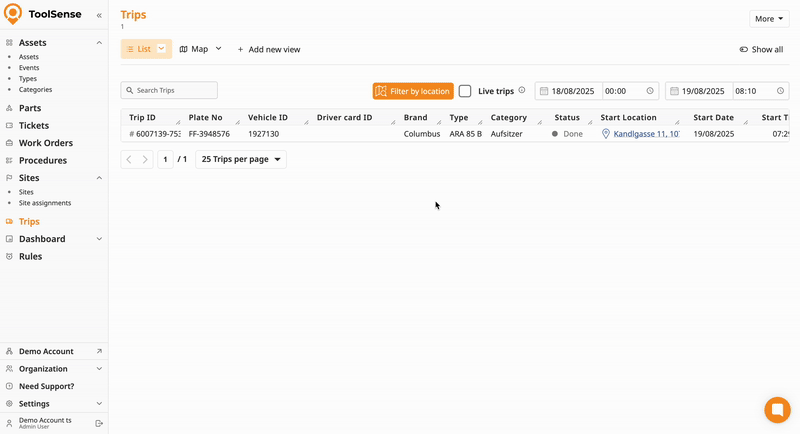Click the Driver card ID column header

pyautogui.click(x=344, y=117)
